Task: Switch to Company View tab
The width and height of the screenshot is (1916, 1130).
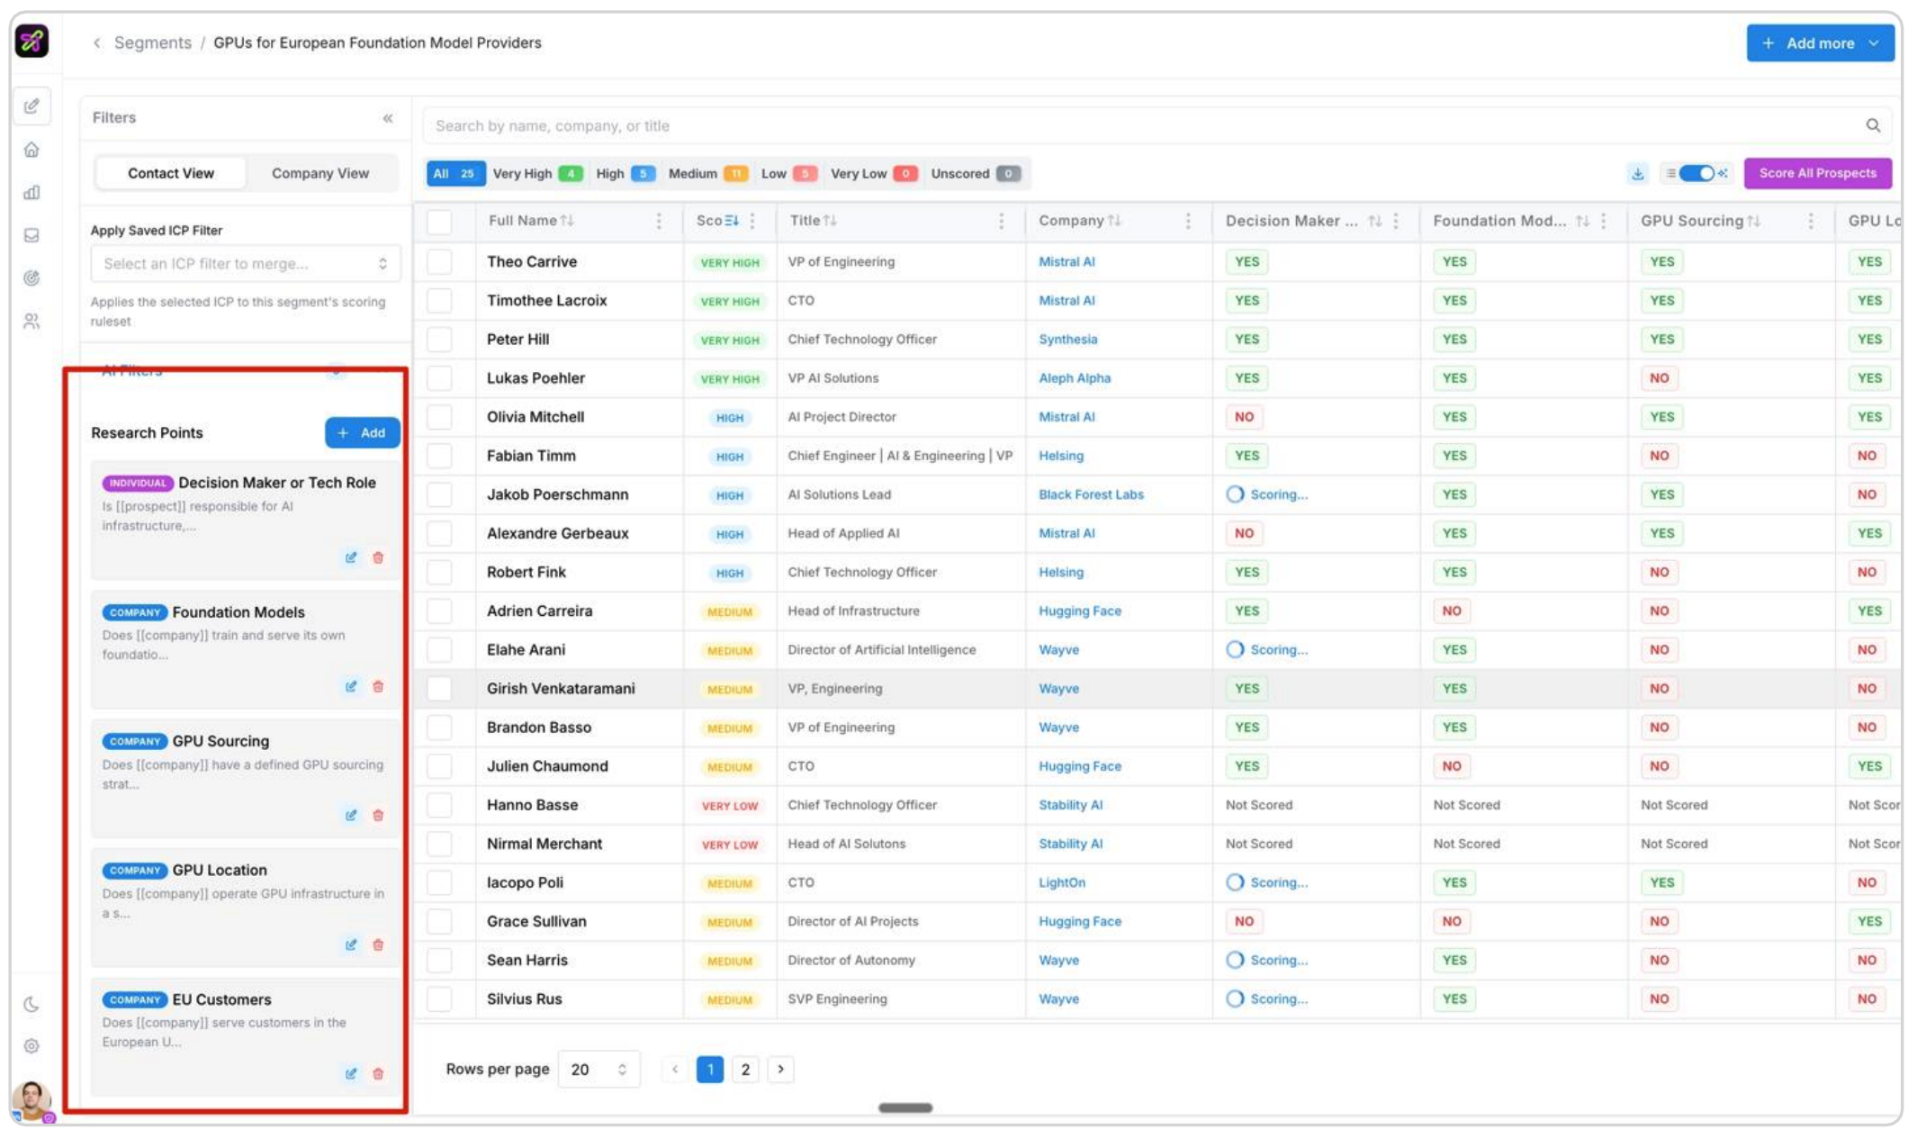Action: tap(320, 173)
